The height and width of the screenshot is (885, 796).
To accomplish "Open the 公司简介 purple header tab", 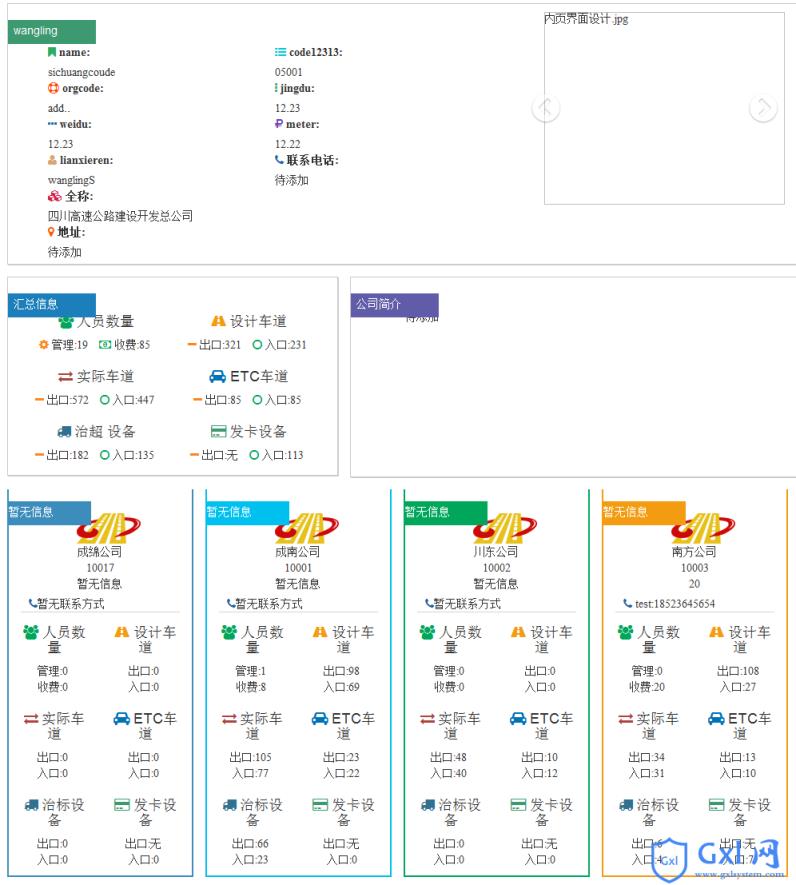I will click(395, 304).
